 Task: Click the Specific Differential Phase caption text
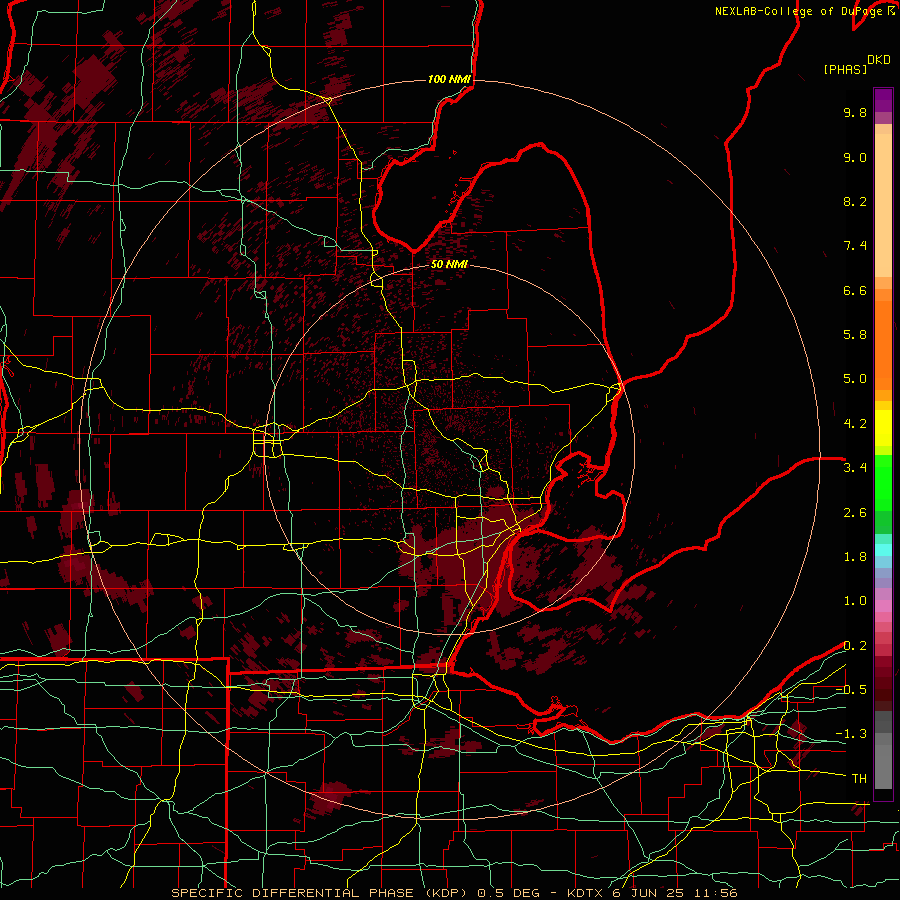pyautogui.click(x=453, y=893)
